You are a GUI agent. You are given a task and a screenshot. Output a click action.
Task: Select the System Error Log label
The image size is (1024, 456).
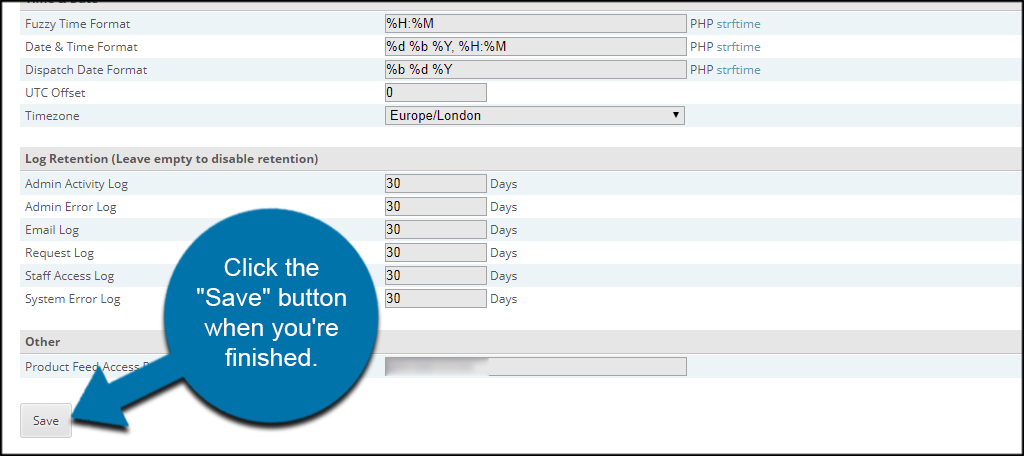tap(72, 299)
